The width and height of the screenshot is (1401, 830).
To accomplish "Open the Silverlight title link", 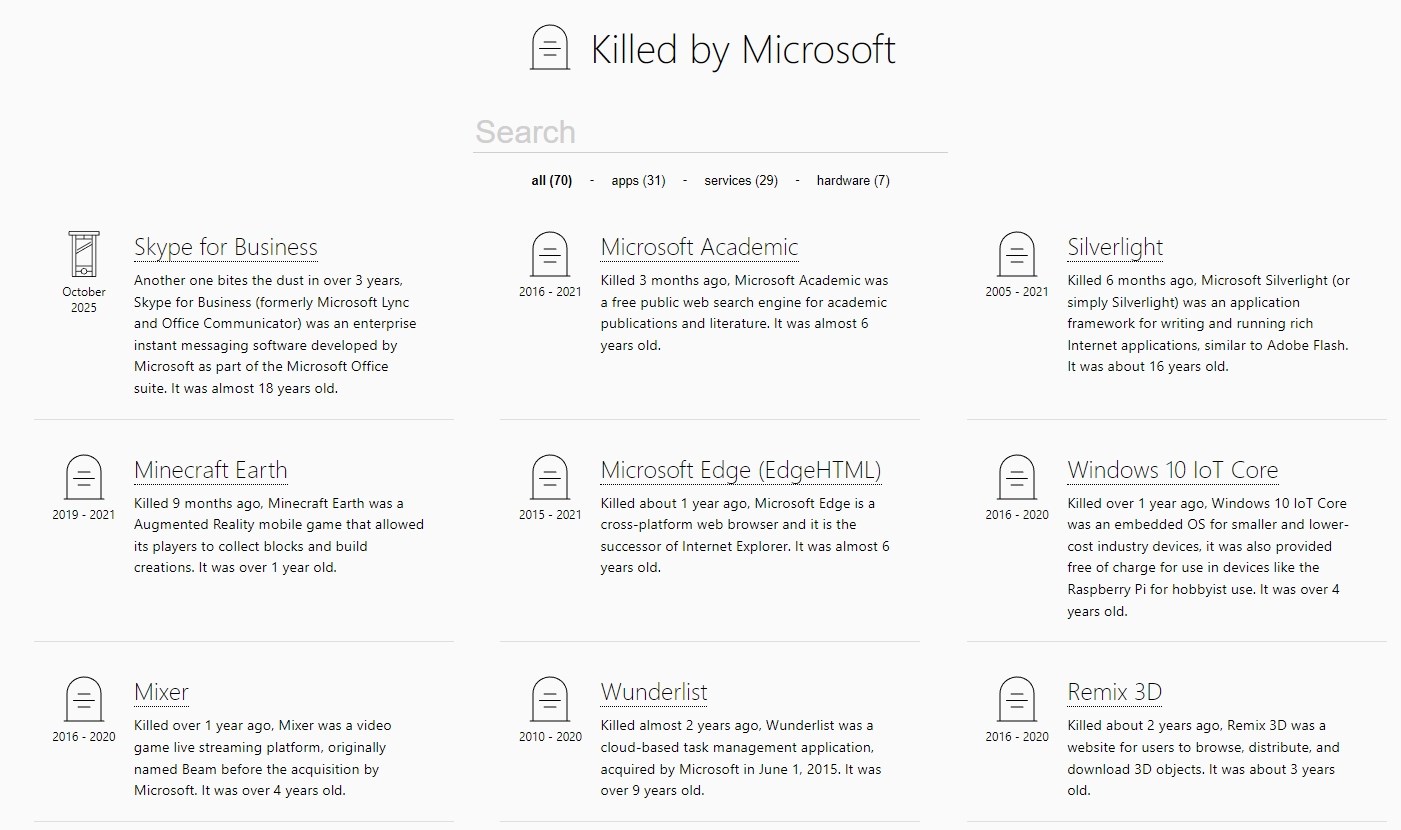I will coord(1115,247).
